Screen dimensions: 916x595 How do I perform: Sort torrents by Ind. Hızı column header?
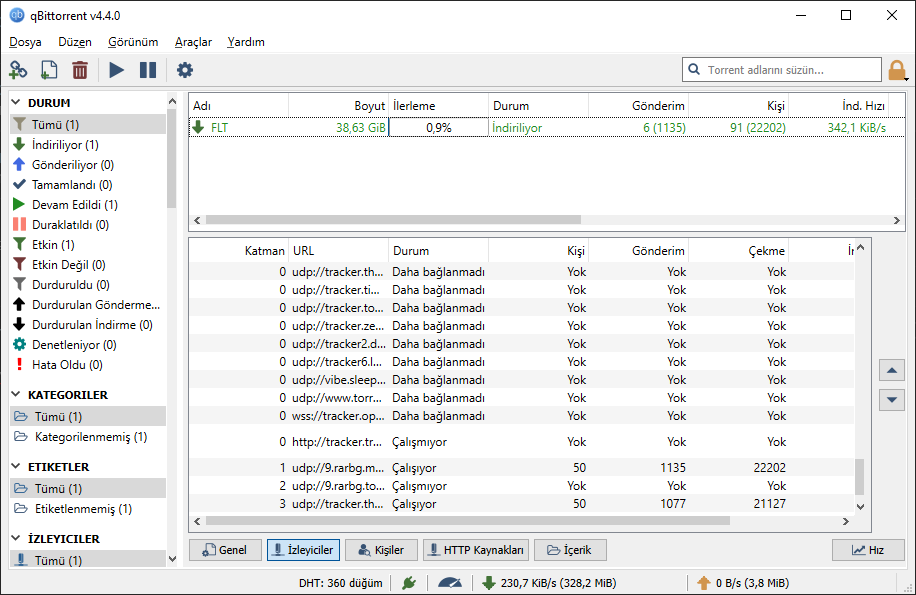(838, 106)
